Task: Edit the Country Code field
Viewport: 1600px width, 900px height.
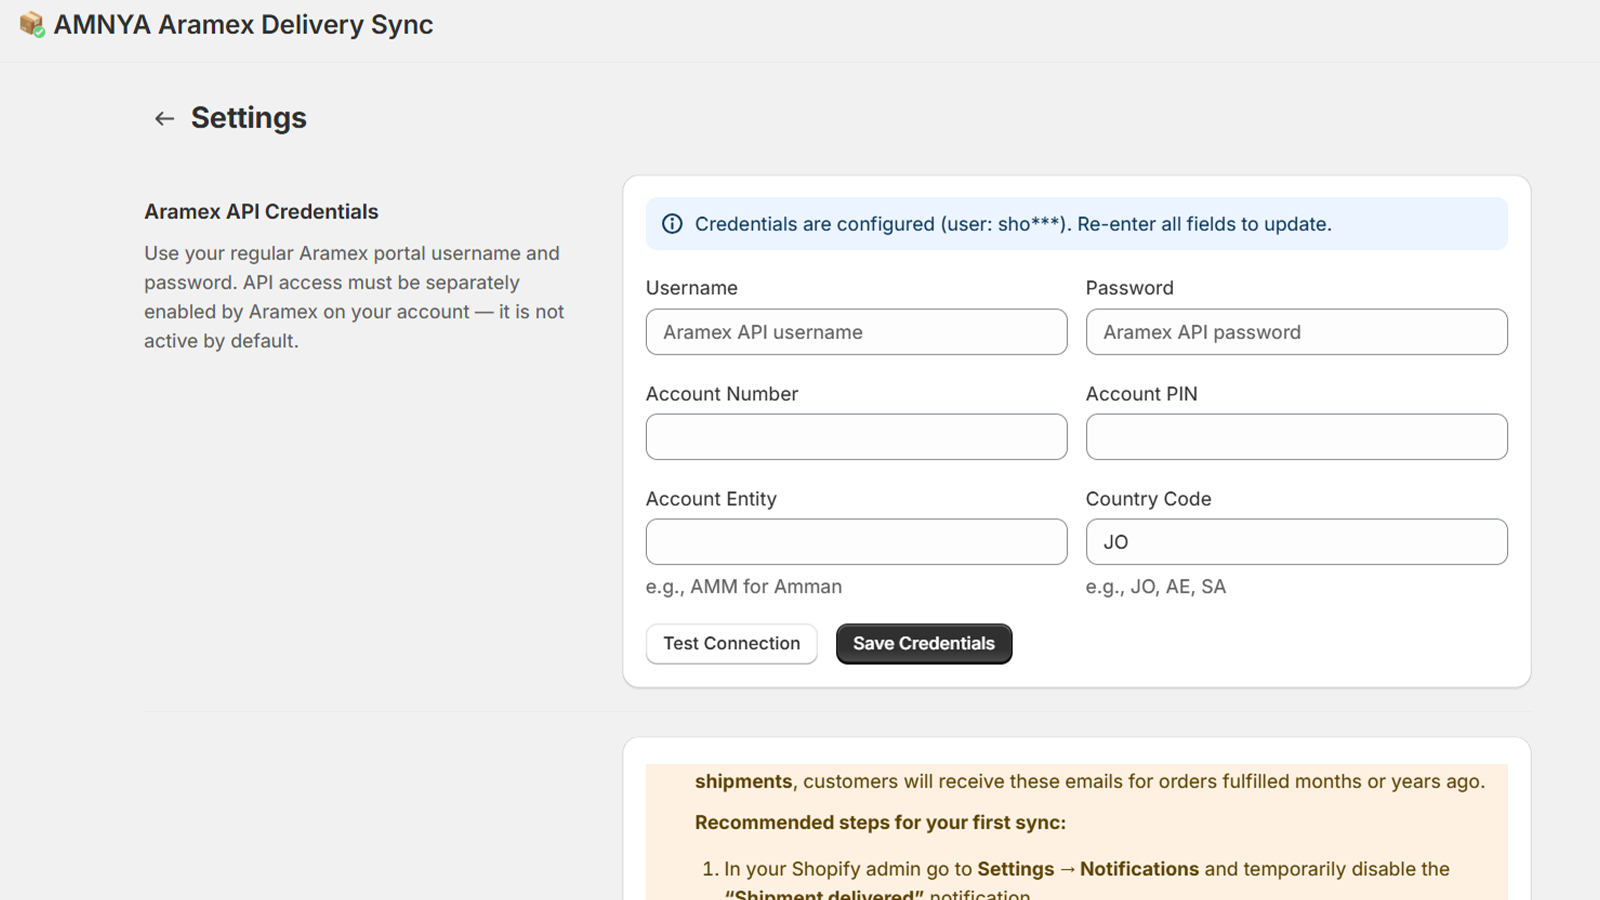Action: (1296, 542)
